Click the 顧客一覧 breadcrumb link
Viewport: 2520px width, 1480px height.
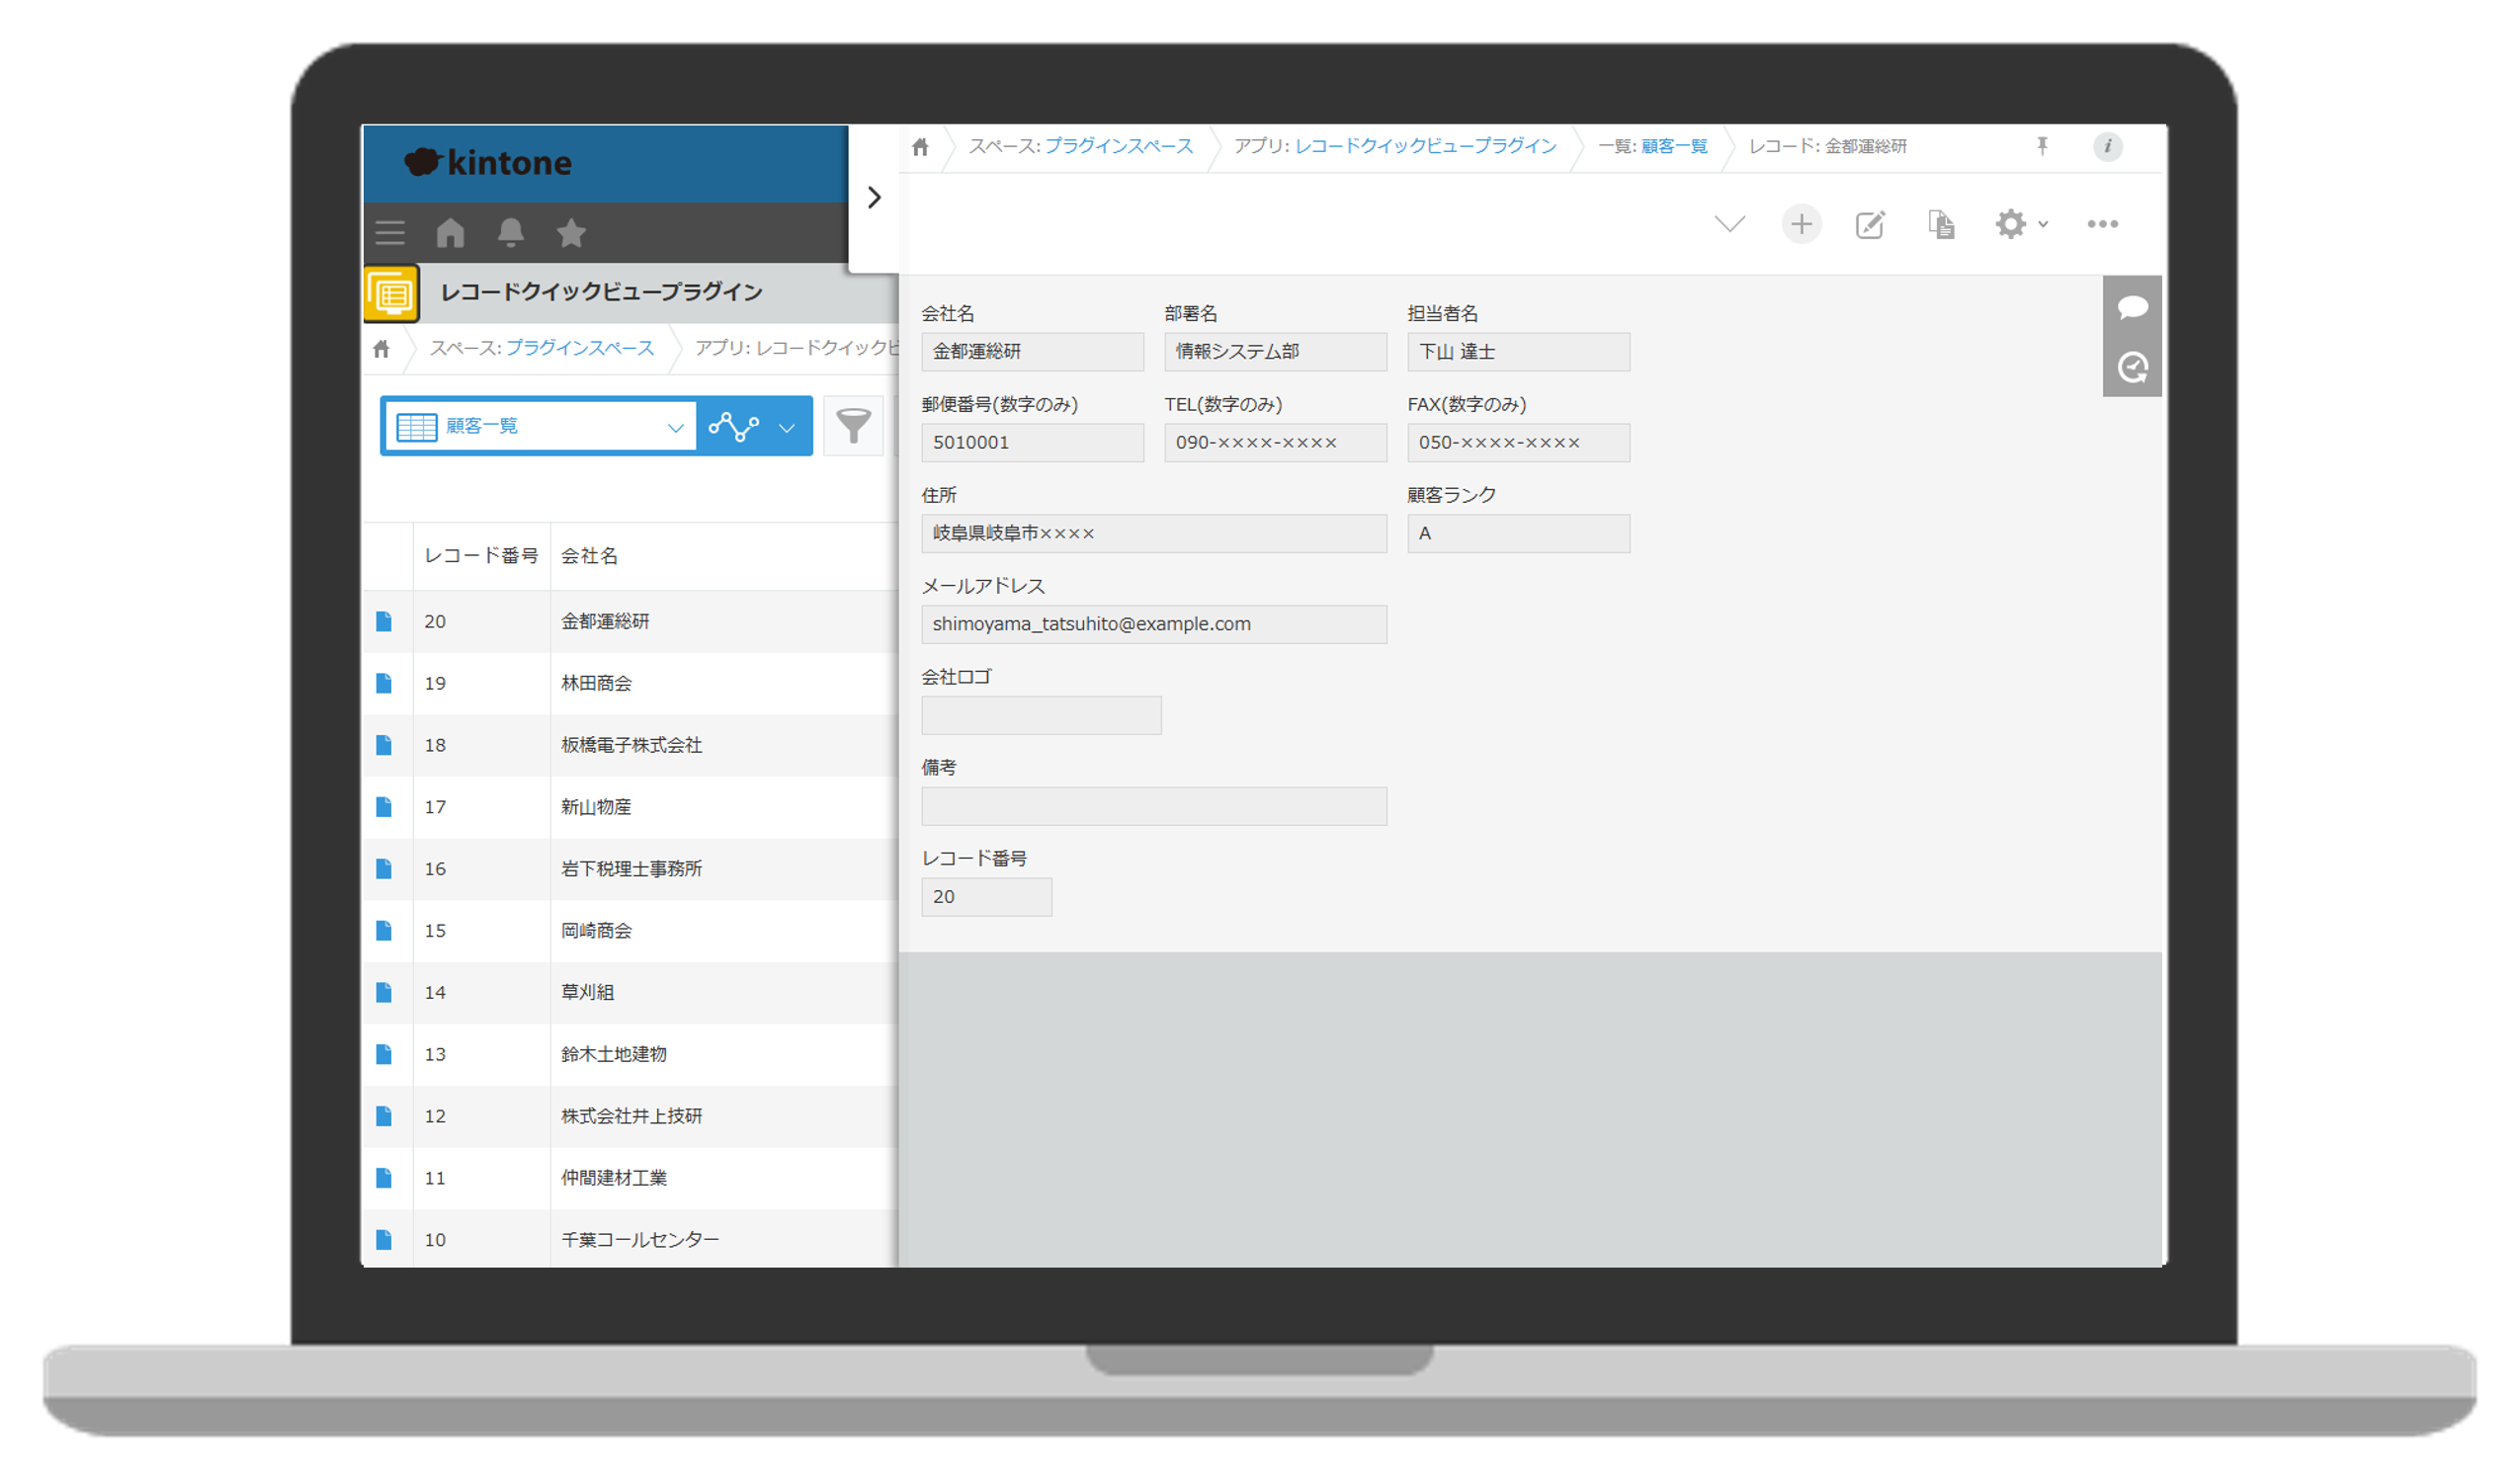point(1674,146)
